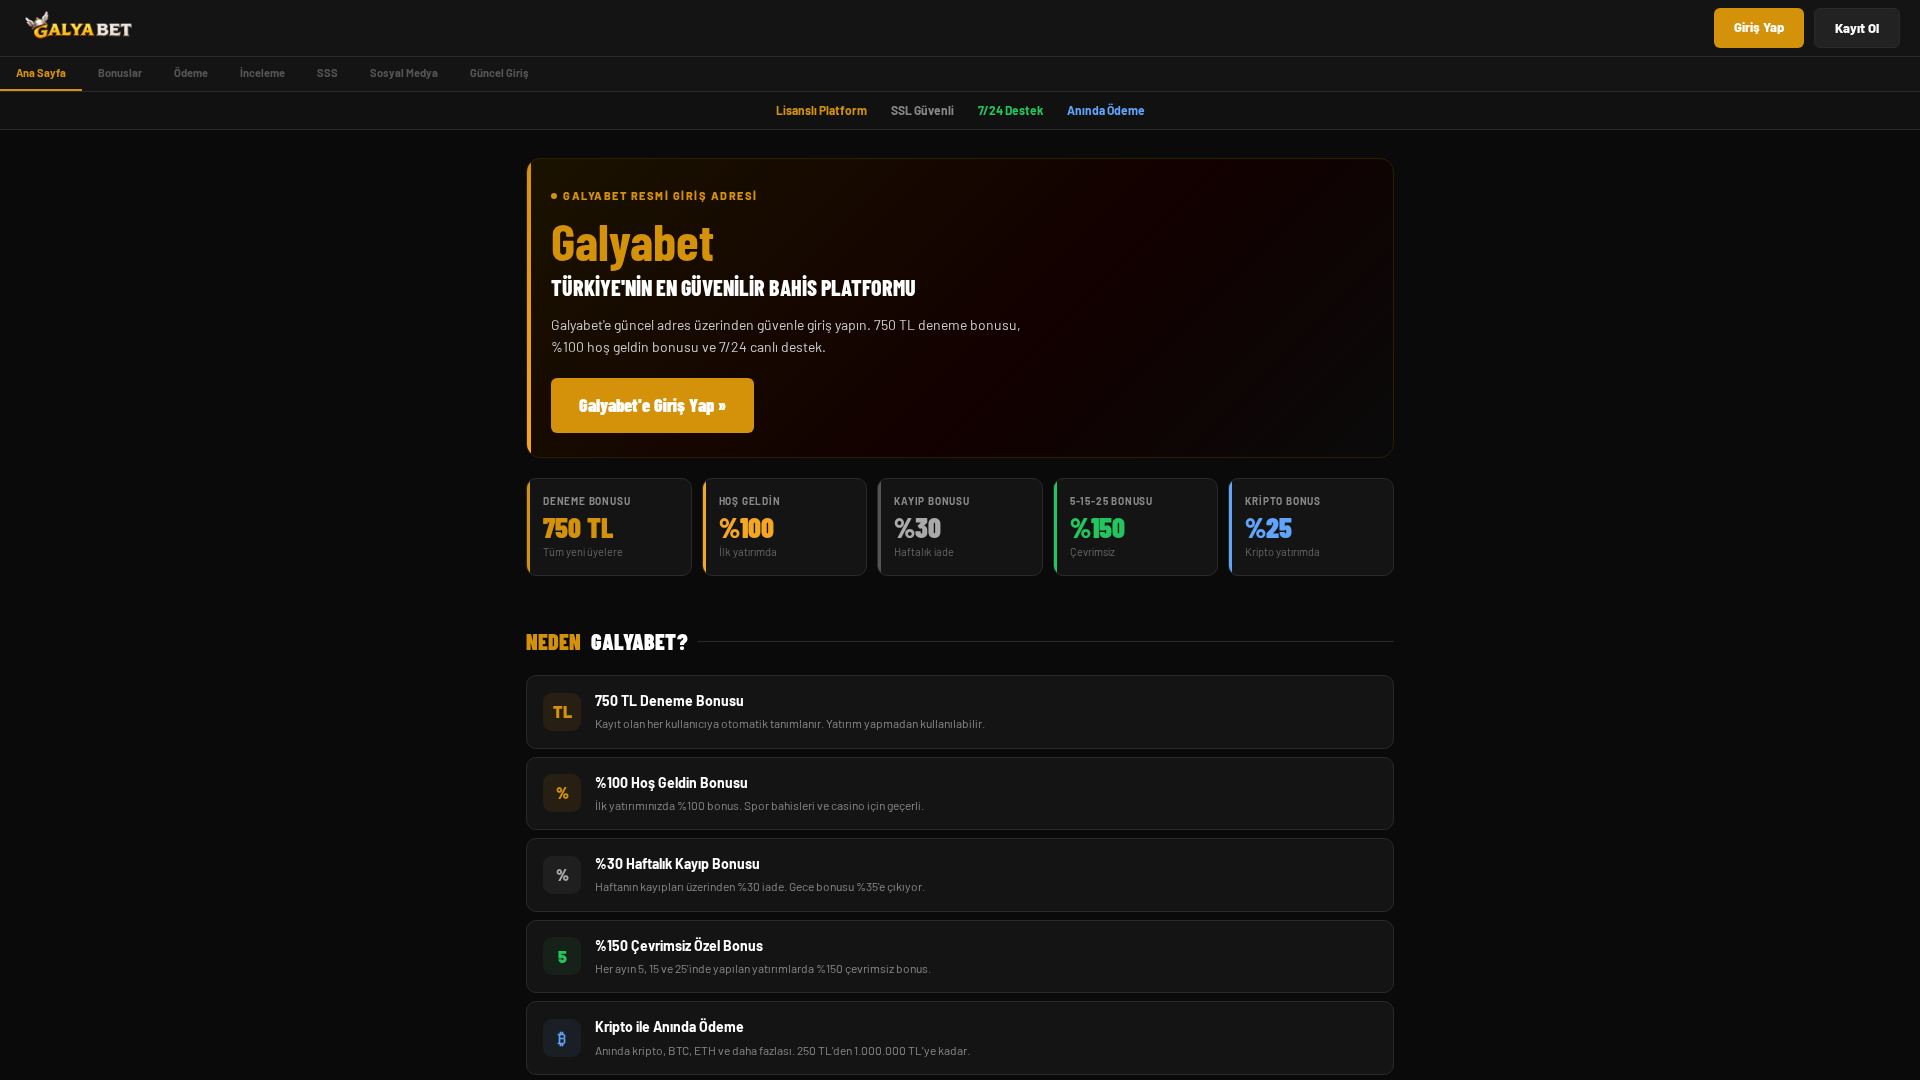The height and width of the screenshot is (1080, 1920).
Task: Click the Her ayın 5, 15 ve 25'inde description
Action: [763, 969]
